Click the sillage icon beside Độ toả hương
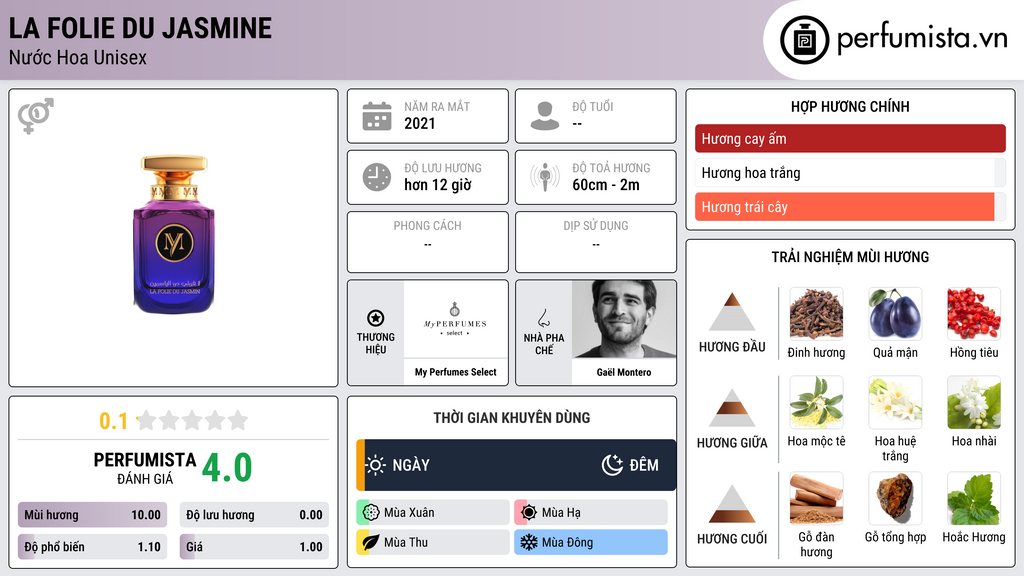 (545, 177)
